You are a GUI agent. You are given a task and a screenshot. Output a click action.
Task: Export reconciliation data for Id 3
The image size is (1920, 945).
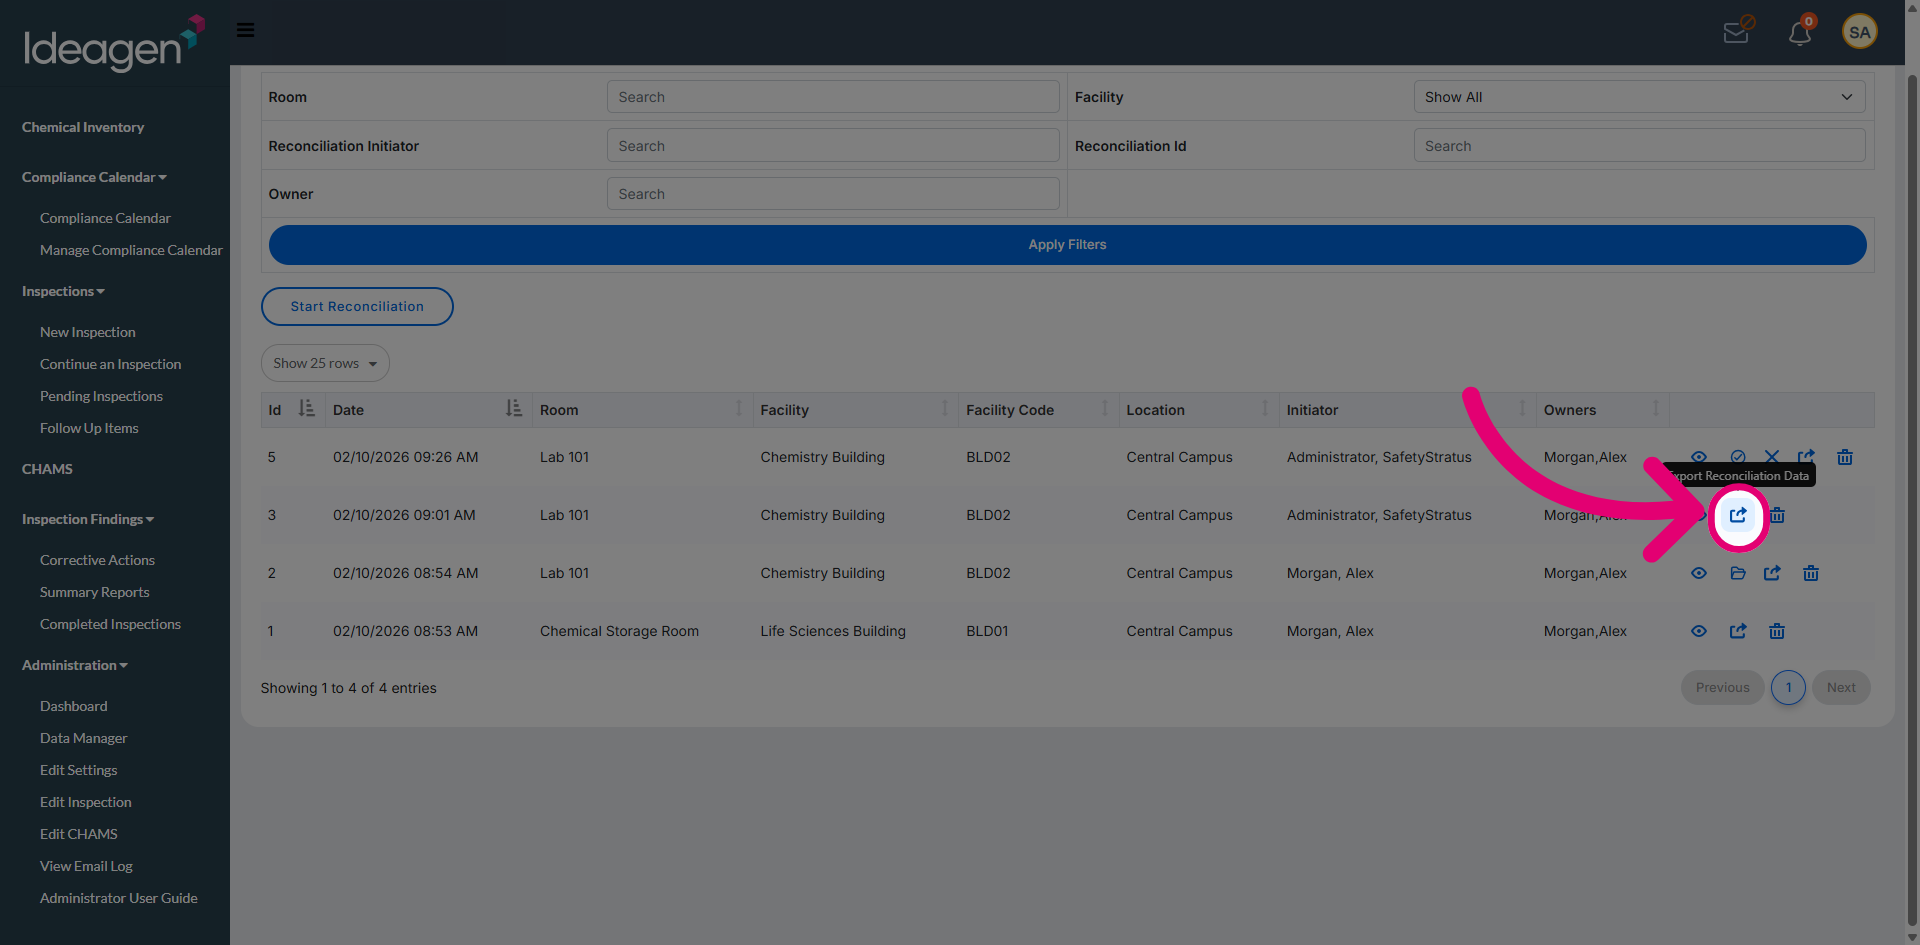[1738, 515]
